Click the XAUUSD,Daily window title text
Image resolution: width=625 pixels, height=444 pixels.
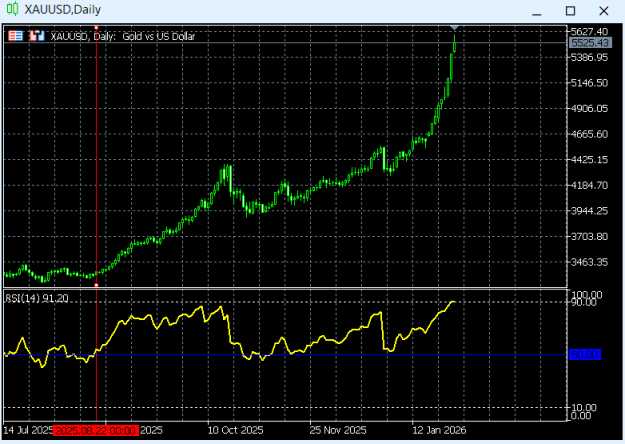63,10
